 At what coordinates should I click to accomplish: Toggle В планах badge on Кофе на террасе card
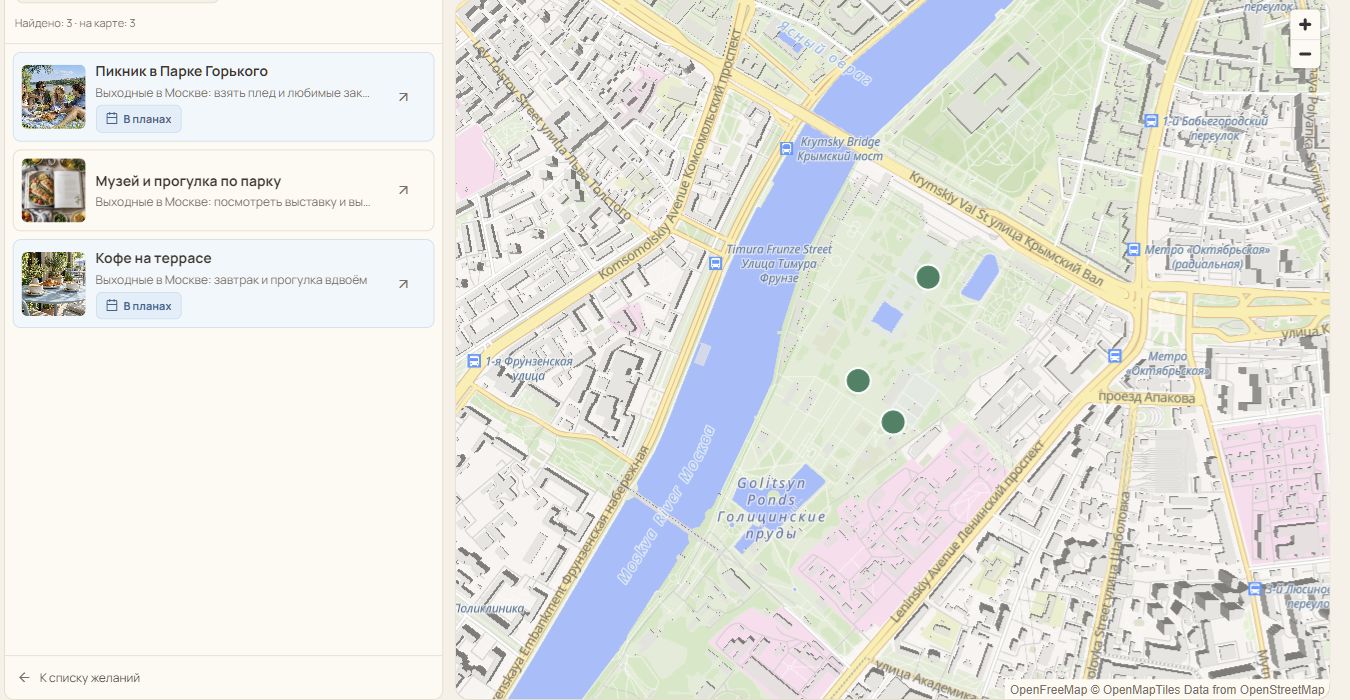click(x=139, y=306)
